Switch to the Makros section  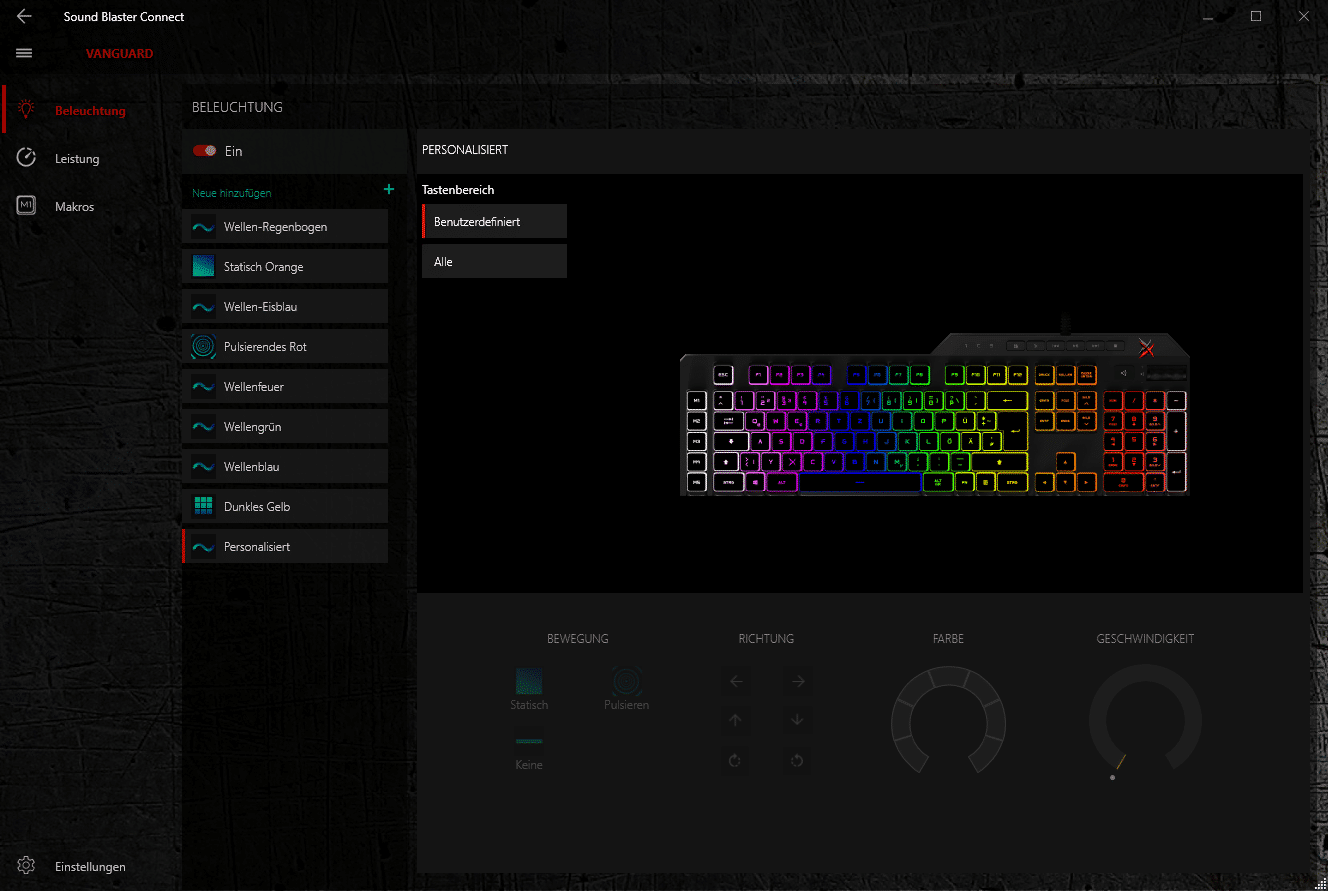click(74, 206)
